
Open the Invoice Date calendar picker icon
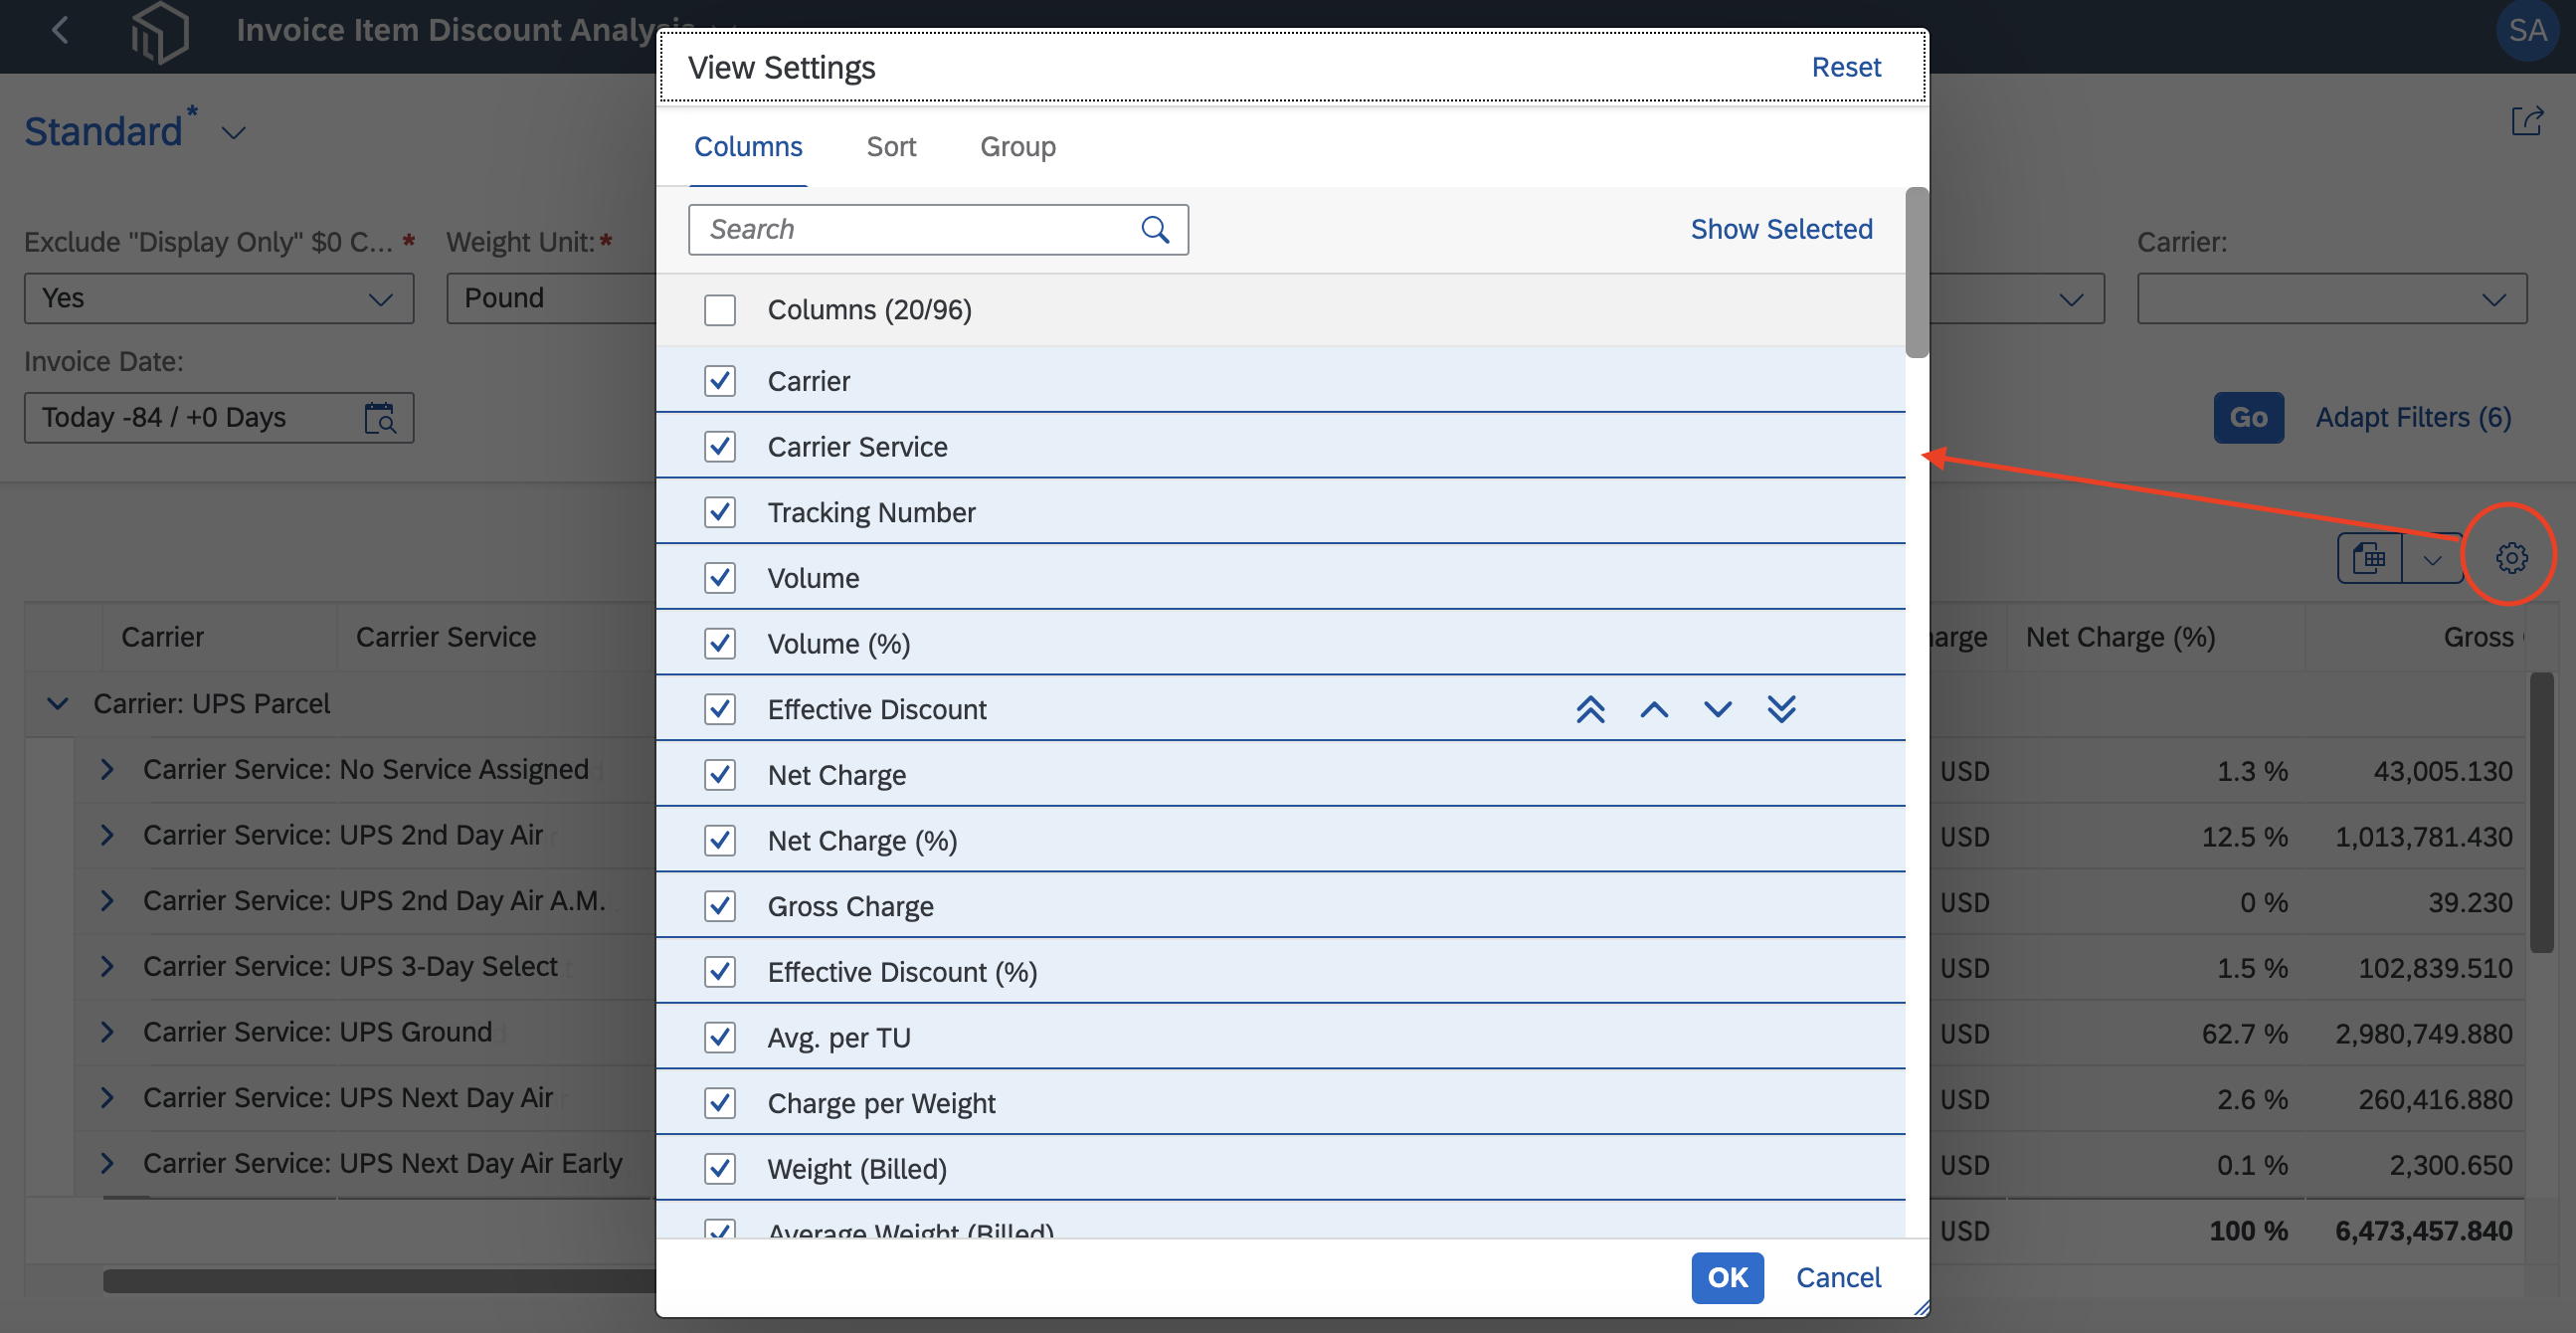point(380,417)
